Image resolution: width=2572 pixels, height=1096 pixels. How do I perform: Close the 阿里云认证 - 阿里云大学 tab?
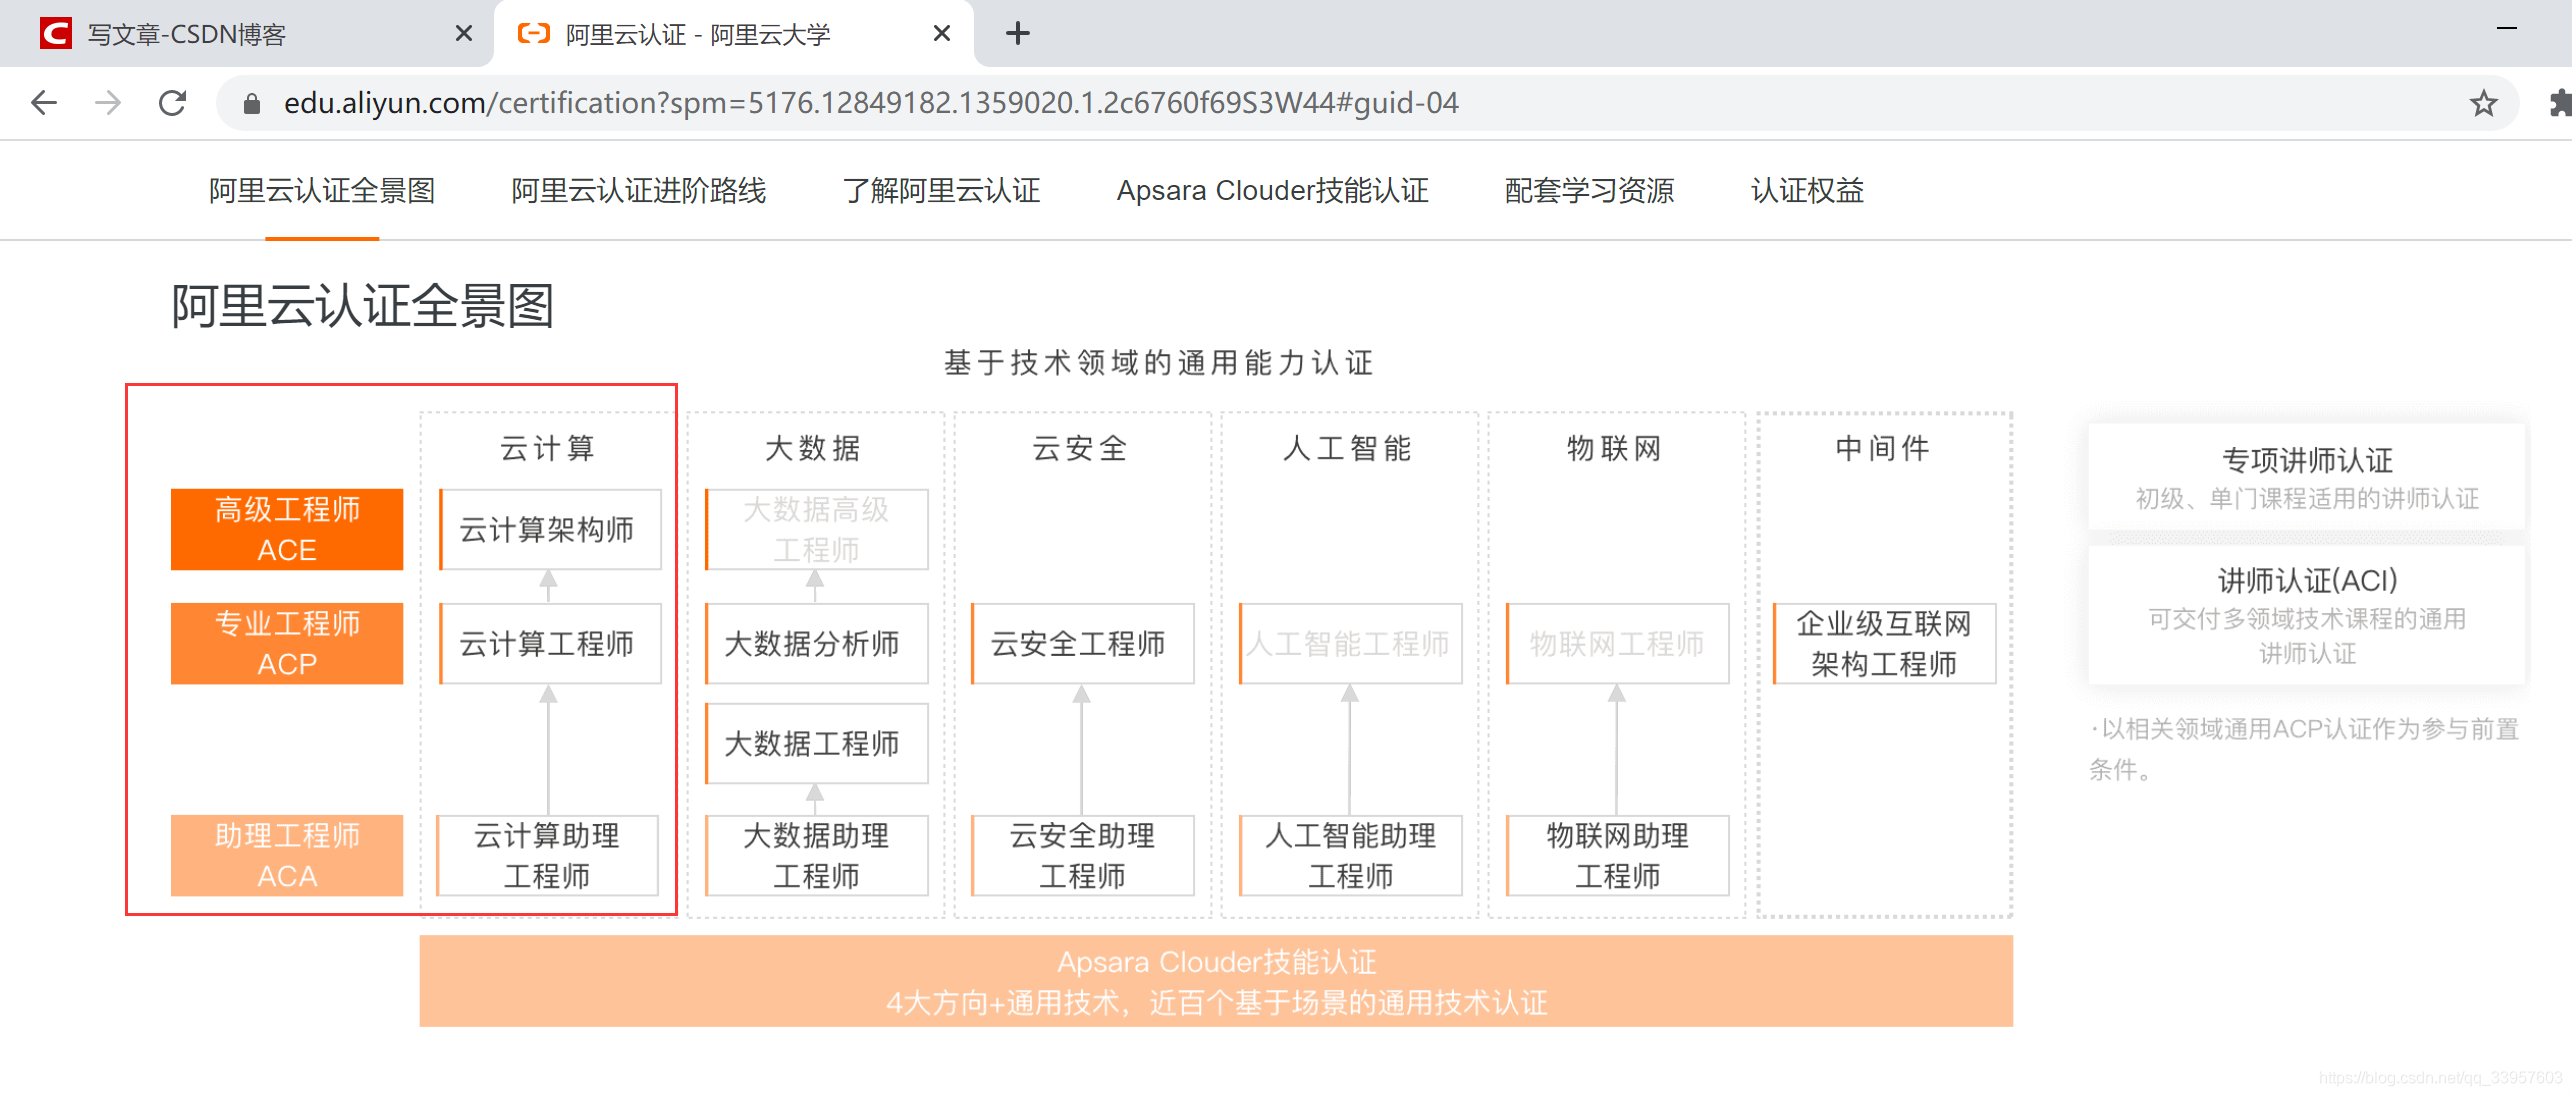pos(941,34)
